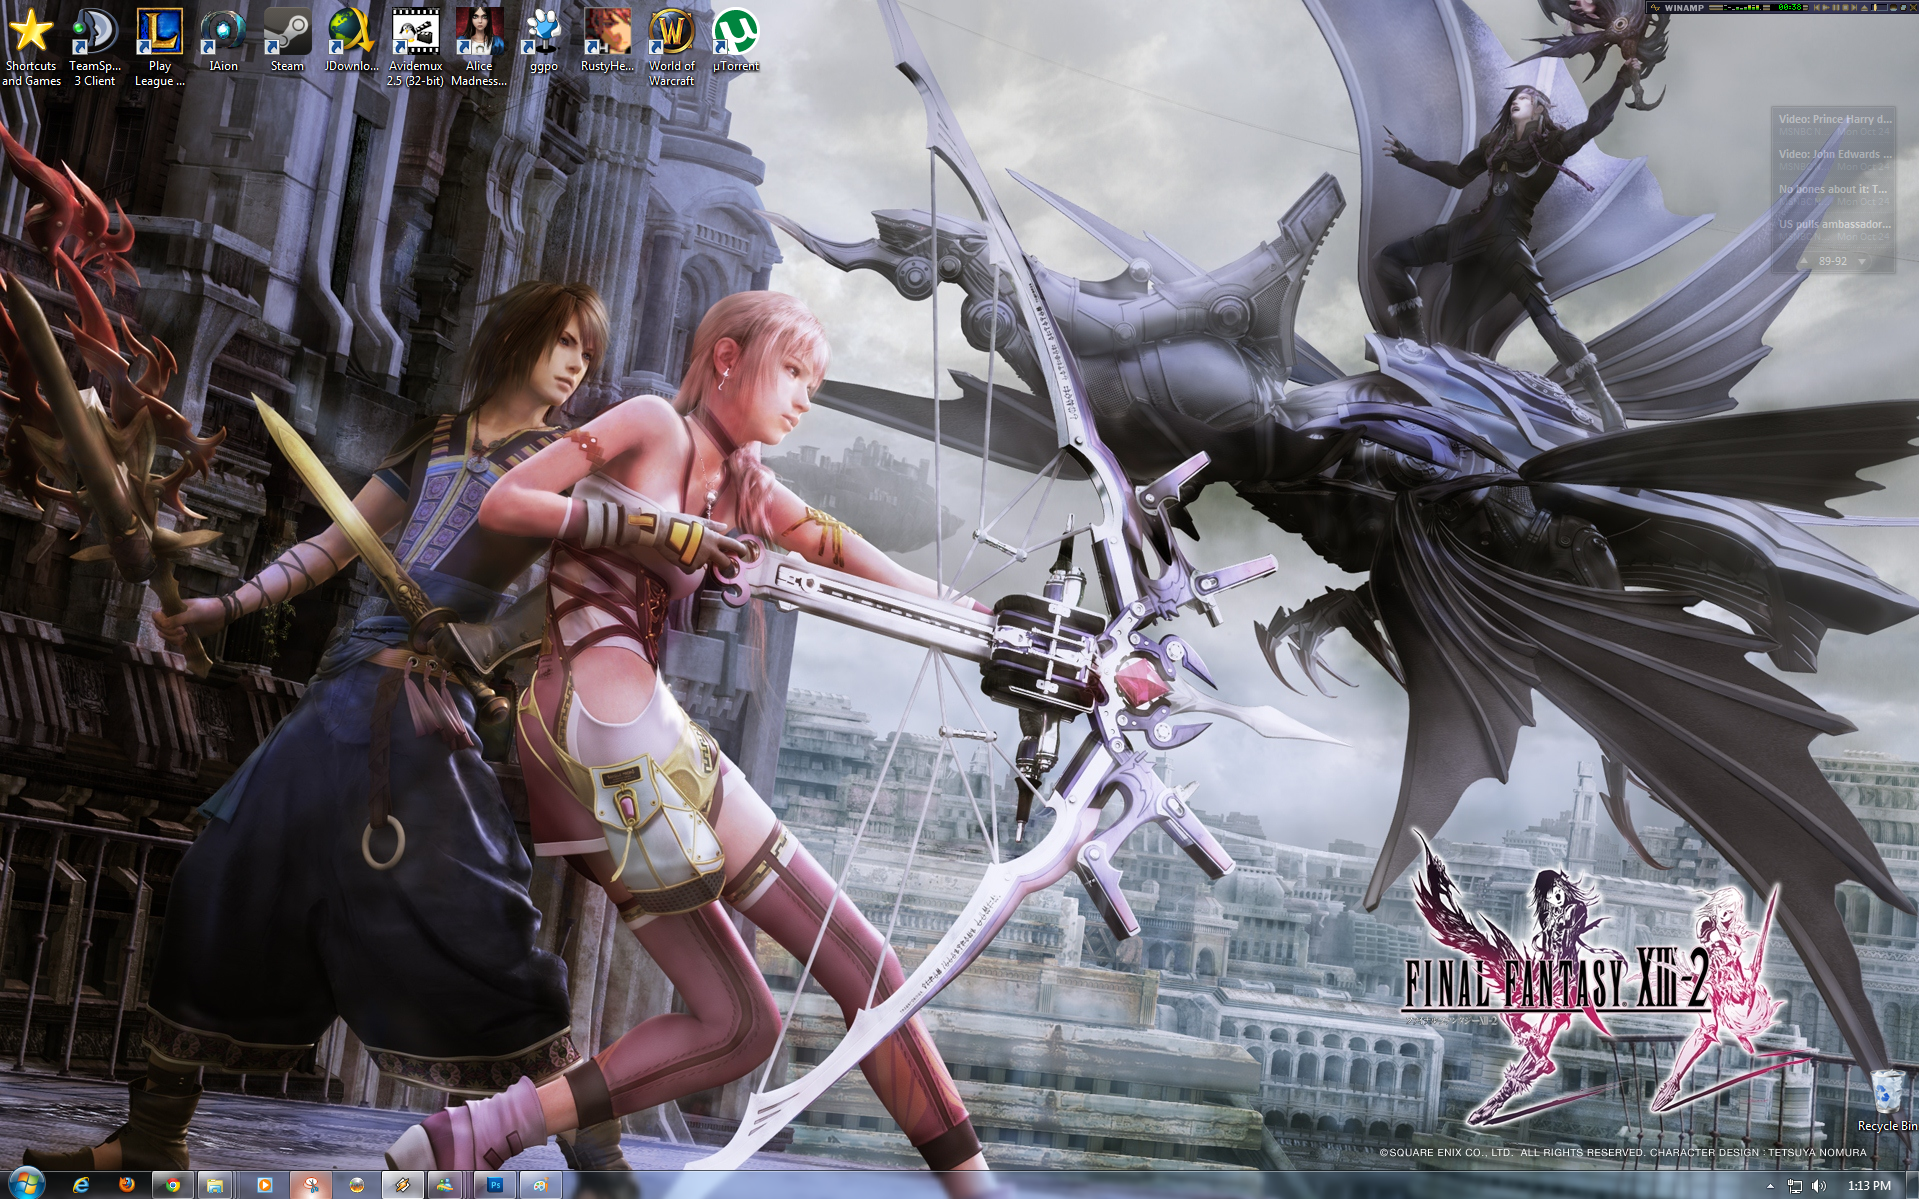Open Windows Media Player taskbar icon
The width and height of the screenshot is (1919, 1199).
click(265, 1185)
